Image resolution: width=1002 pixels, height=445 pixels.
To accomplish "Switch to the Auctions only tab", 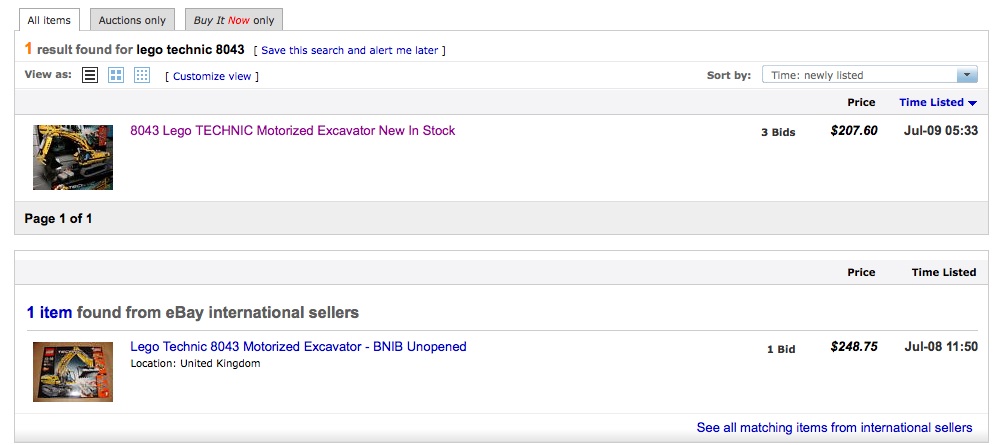I will click(x=133, y=20).
